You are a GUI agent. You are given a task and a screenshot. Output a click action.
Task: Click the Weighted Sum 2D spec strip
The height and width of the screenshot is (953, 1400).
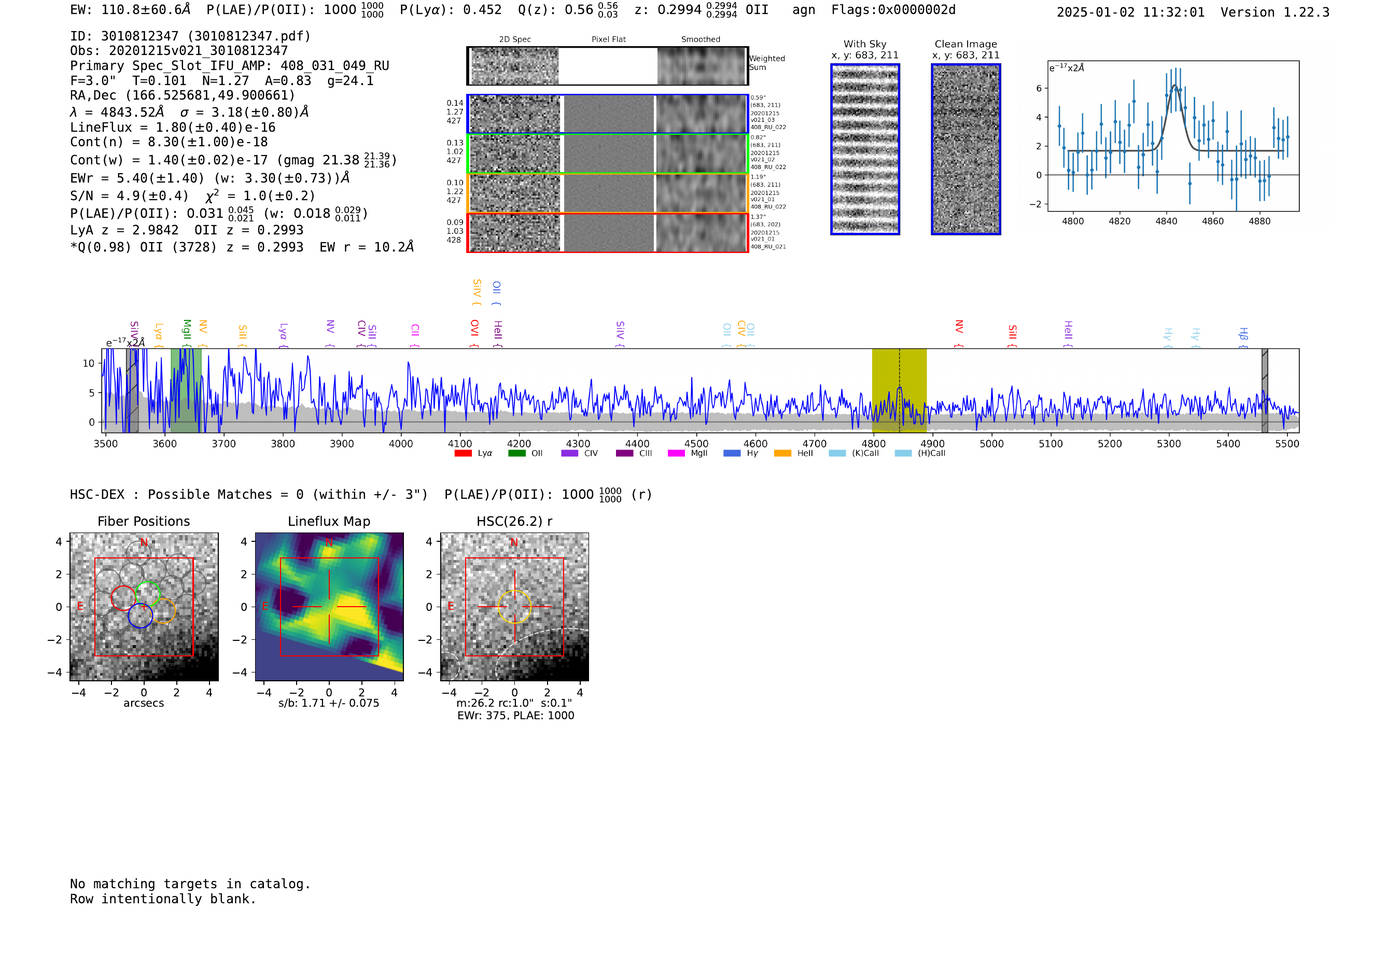607,66
